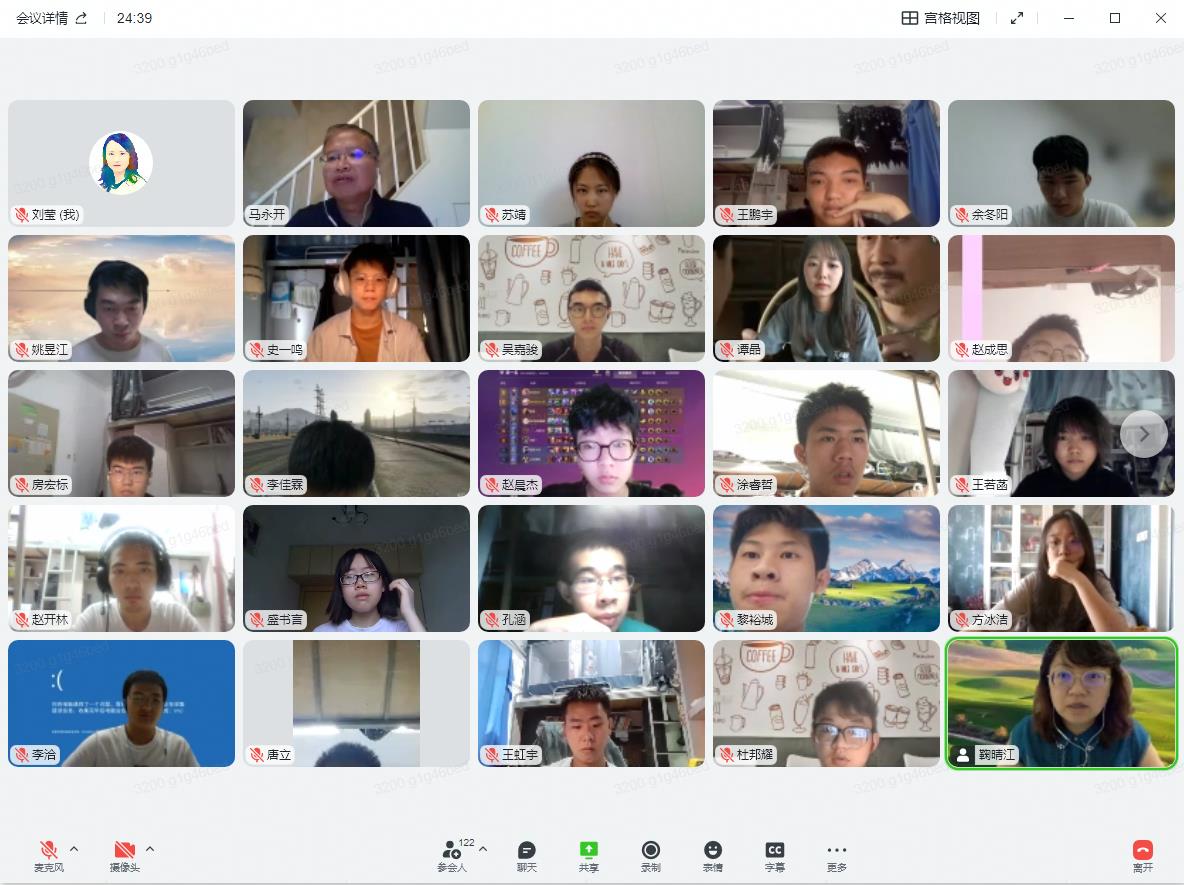This screenshot has height=885, width=1184.
Task: Click the share icon beside 会议详情
Action: coord(82,18)
